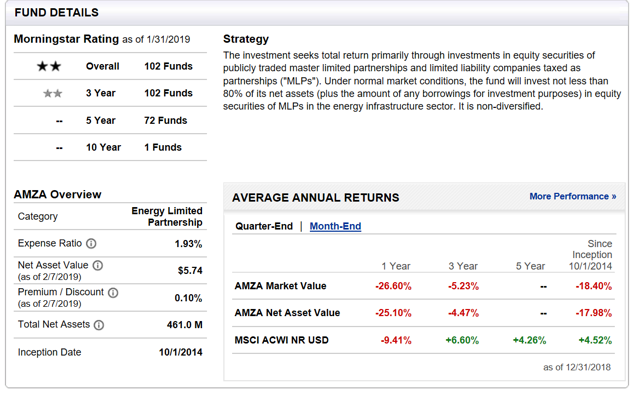Click the Strategy heading

pyautogui.click(x=246, y=39)
